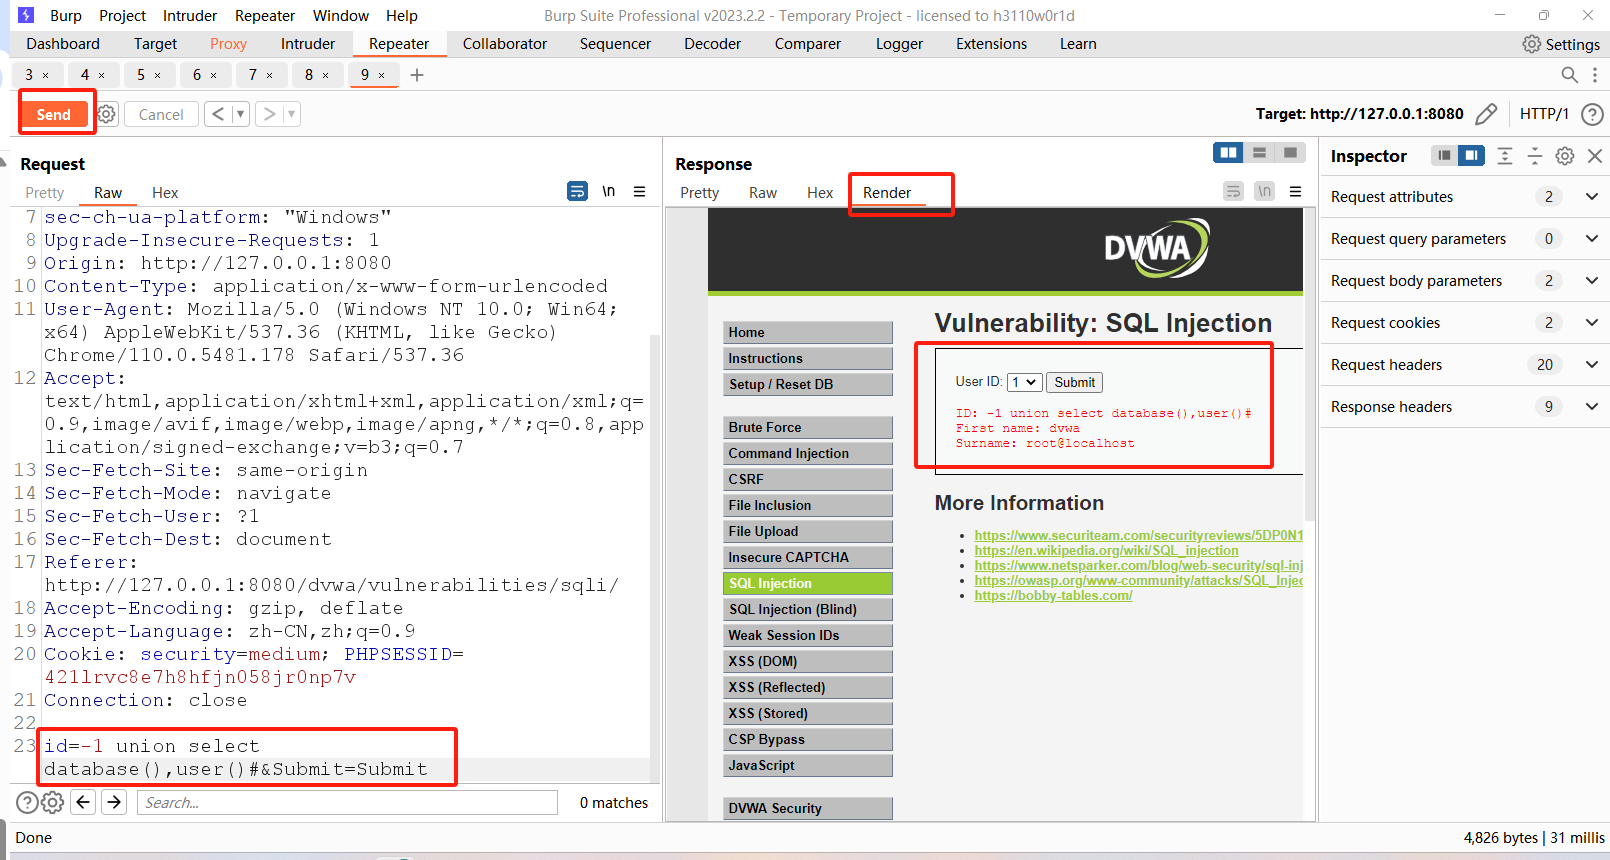The image size is (1610, 860).
Task: Open the response panel hamburger menu
Action: tap(1296, 191)
